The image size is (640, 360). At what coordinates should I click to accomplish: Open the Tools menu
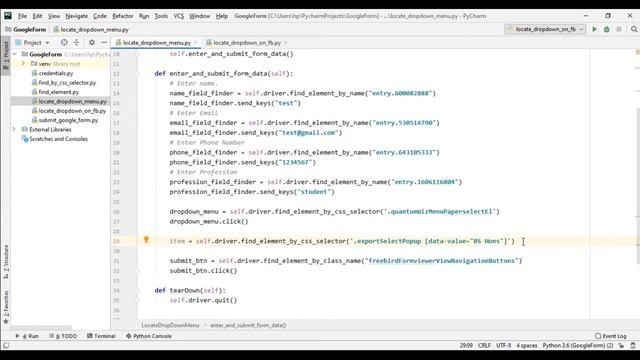pyautogui.click(x=161, y=16)
